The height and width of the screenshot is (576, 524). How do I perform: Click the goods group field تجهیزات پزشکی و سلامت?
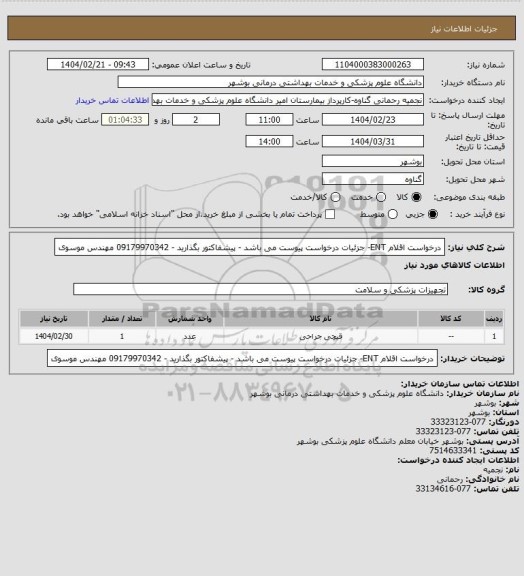tap(260, 289)
